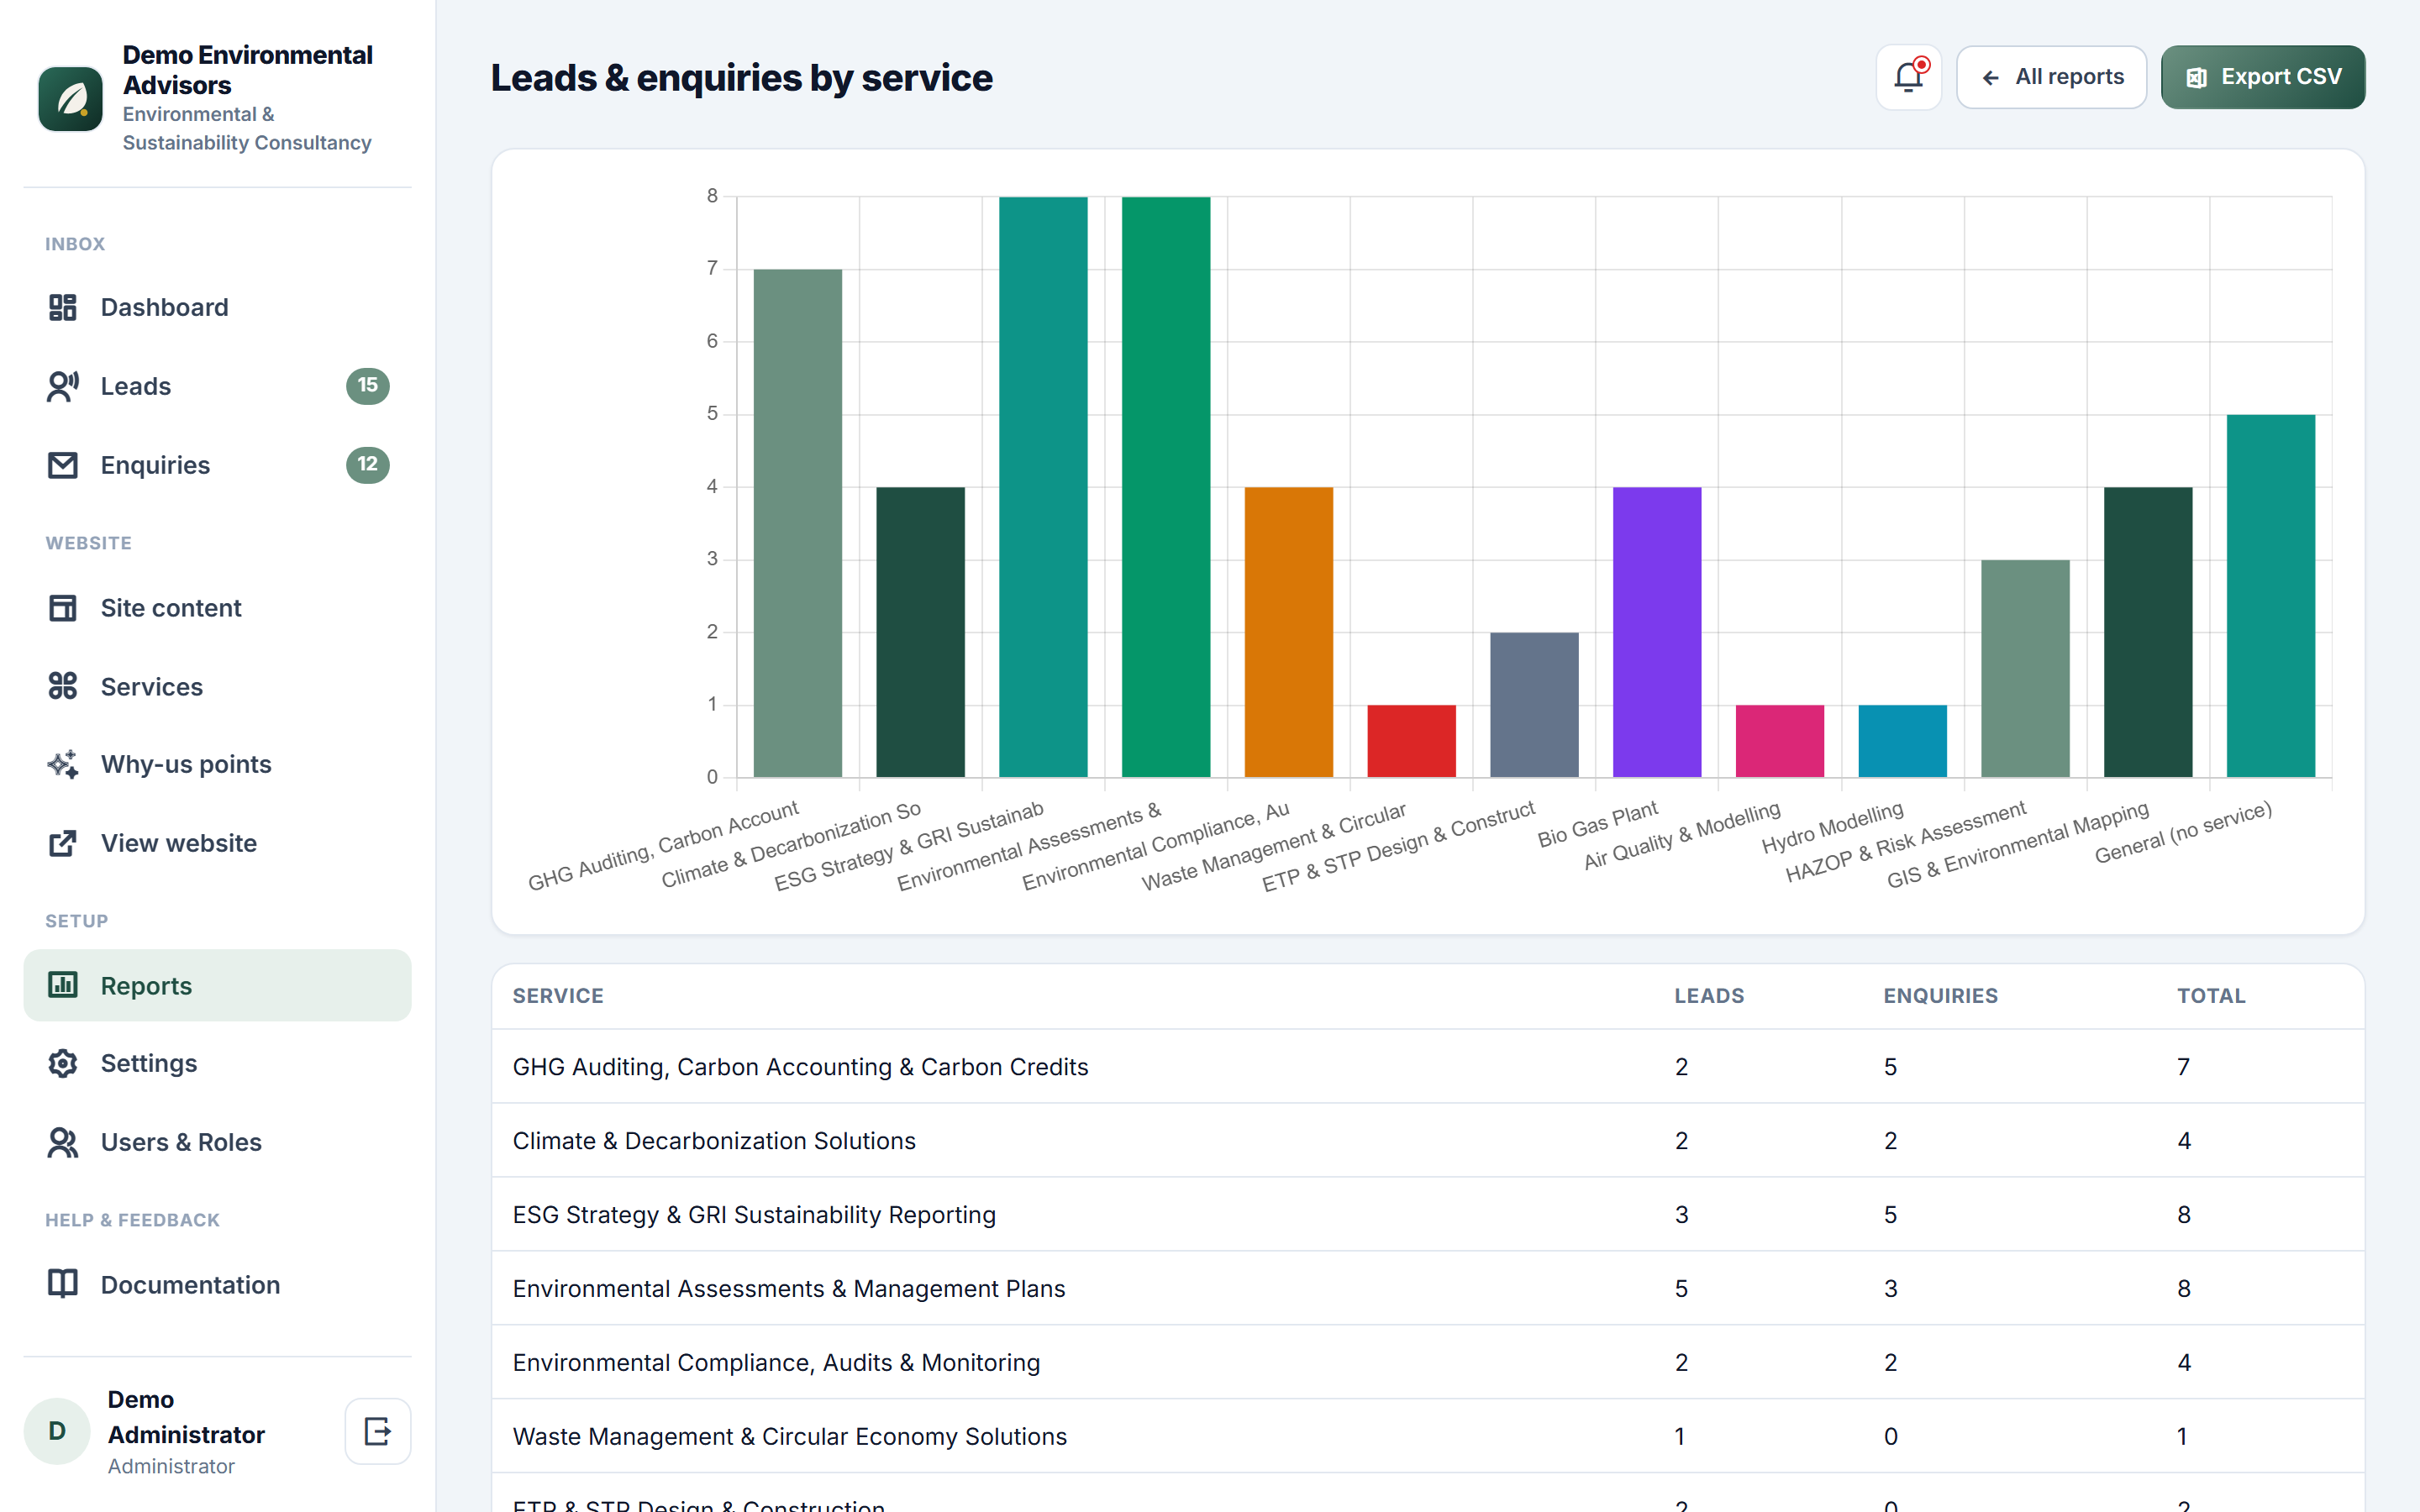
Task: Click the pink Air Quality & Modelling bar
Action: pyautogui.click(x=1779, y=741)
